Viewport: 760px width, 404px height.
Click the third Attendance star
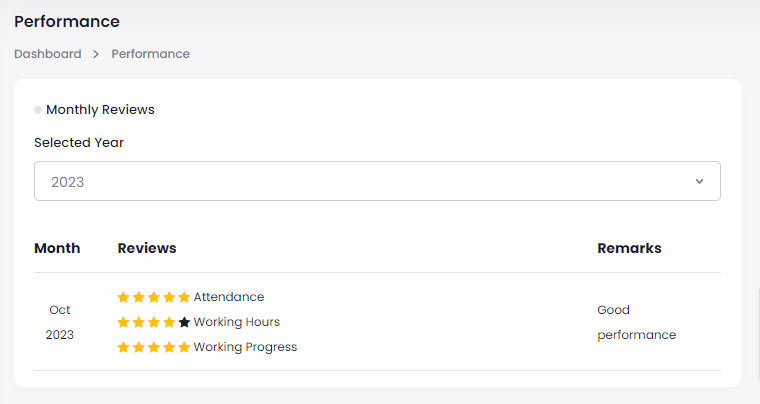153,297
